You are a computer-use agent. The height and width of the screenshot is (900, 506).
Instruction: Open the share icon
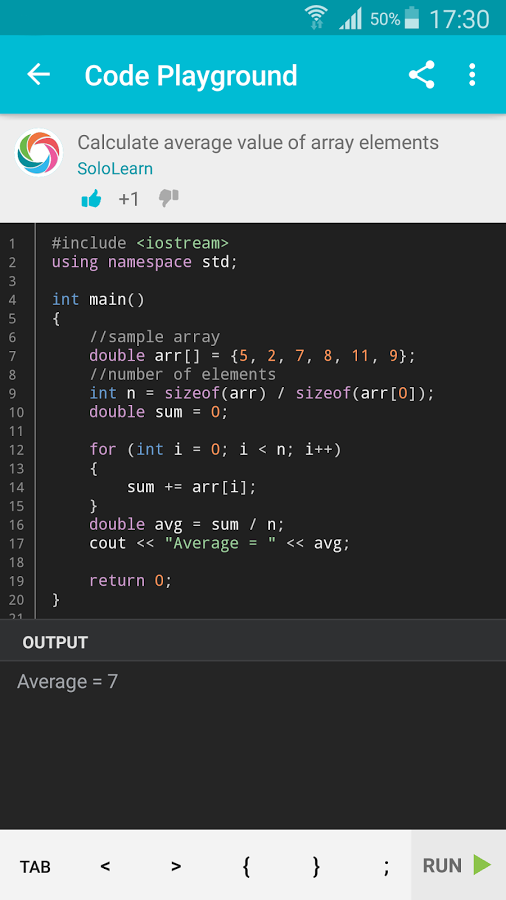coord(422,75)
